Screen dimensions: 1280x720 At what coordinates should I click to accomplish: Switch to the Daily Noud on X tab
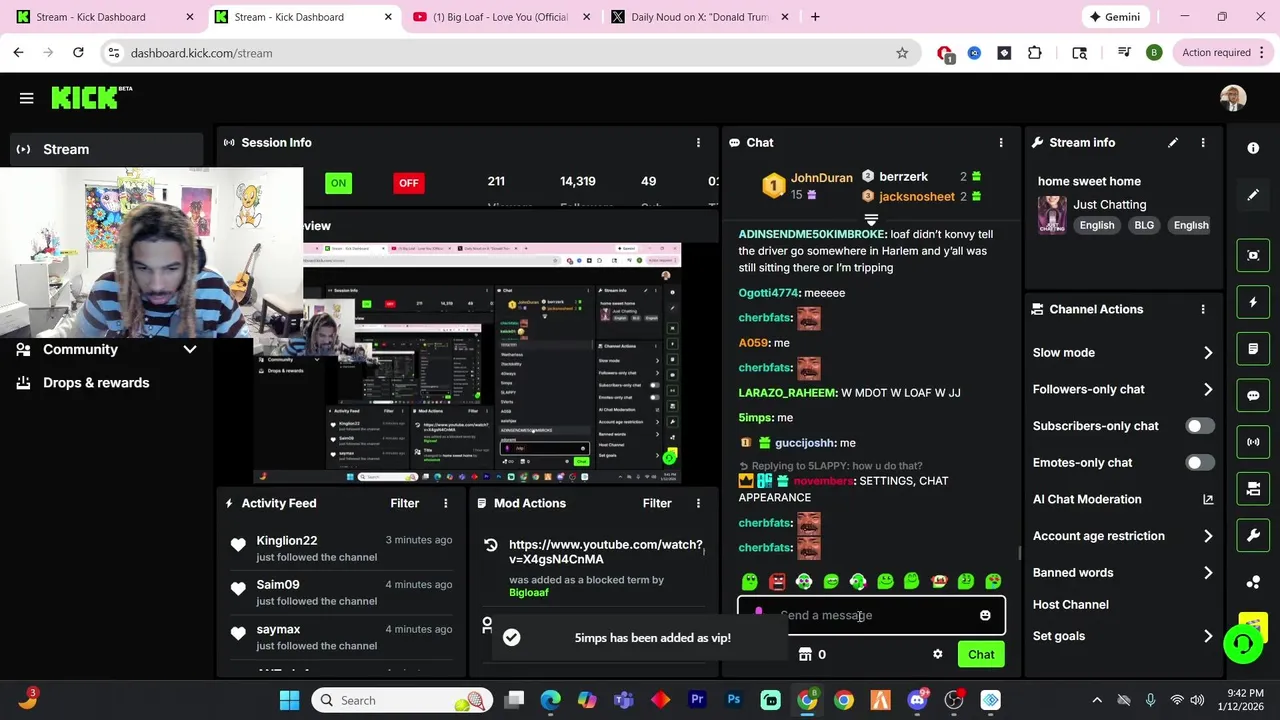(x=699, y=17)
